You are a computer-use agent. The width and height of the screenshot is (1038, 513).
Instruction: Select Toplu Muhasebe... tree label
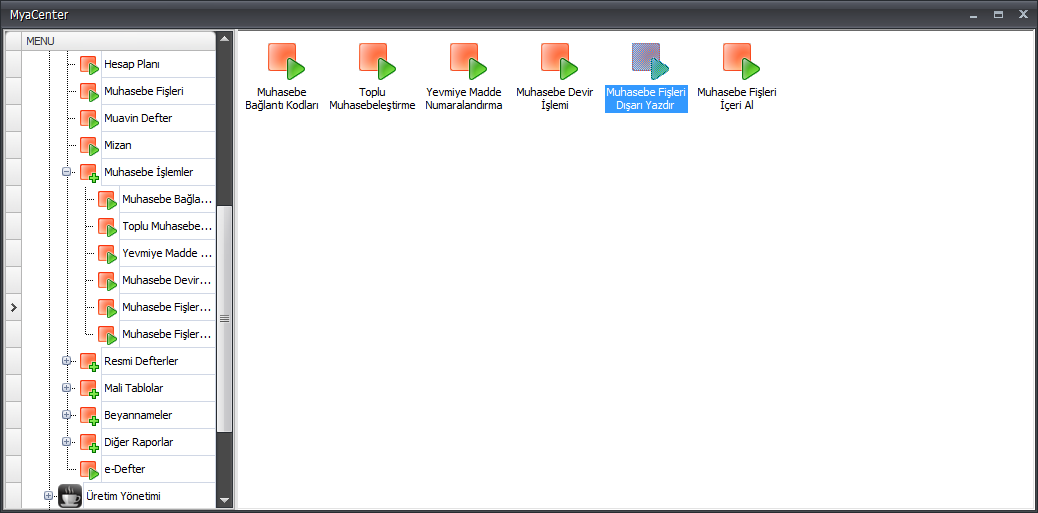click(167, 226)
